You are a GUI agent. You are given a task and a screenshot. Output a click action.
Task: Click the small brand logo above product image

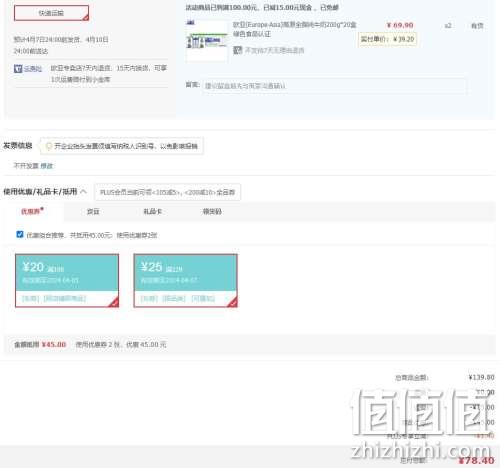(x=191, y=22)
